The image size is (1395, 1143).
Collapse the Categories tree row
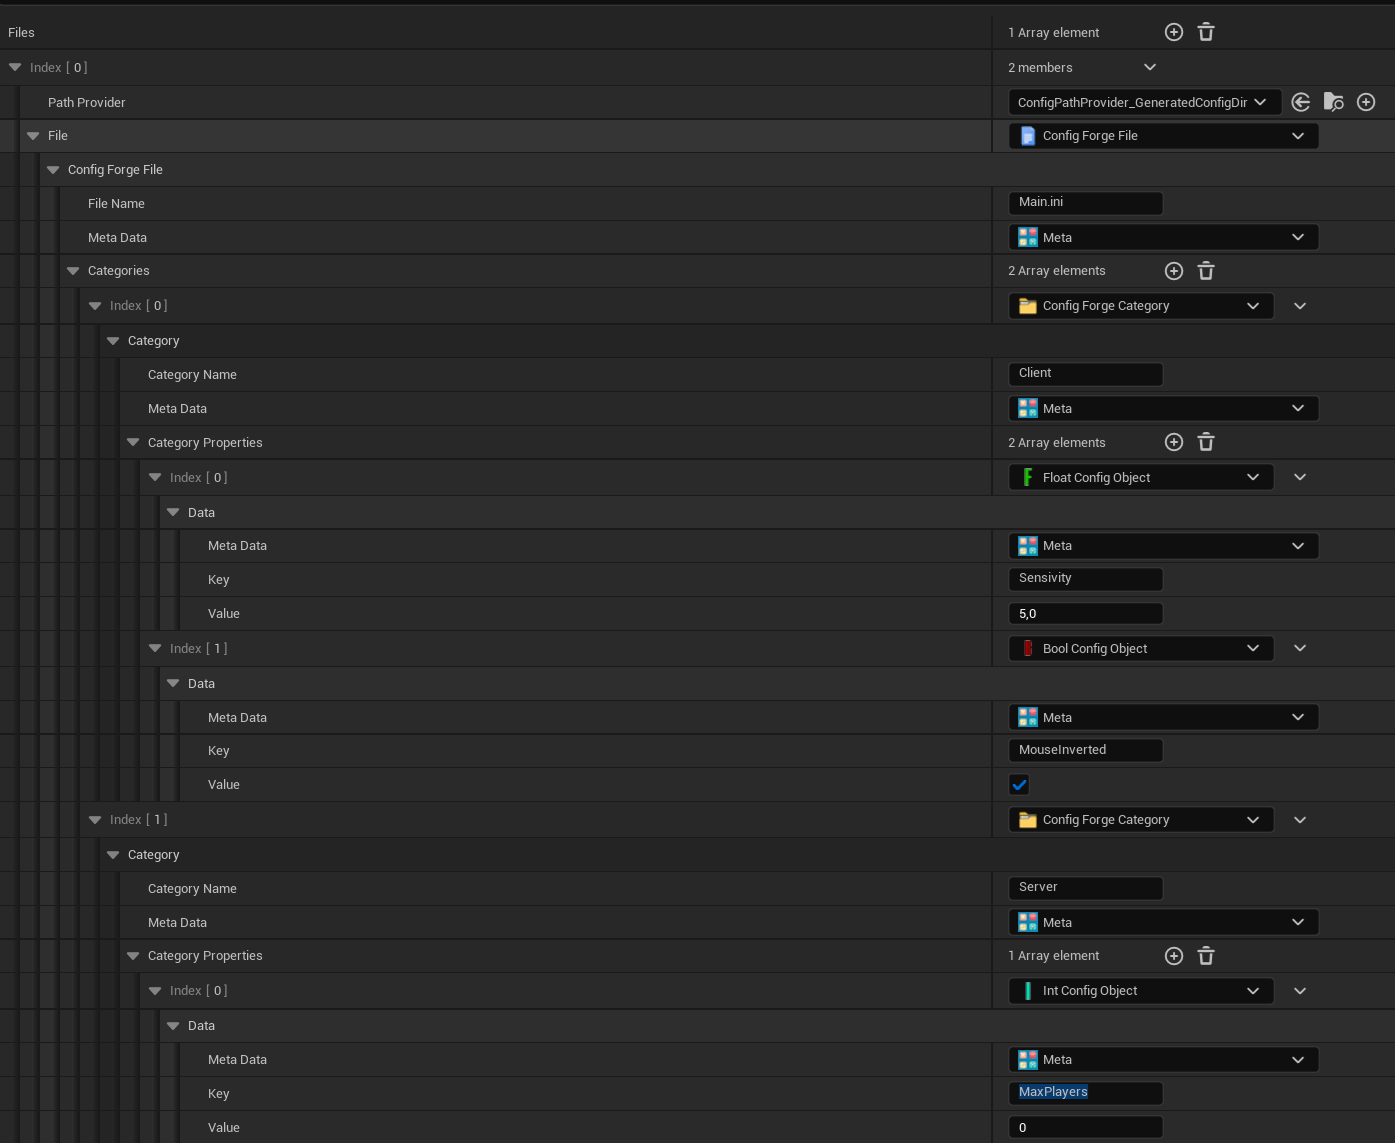73,271
